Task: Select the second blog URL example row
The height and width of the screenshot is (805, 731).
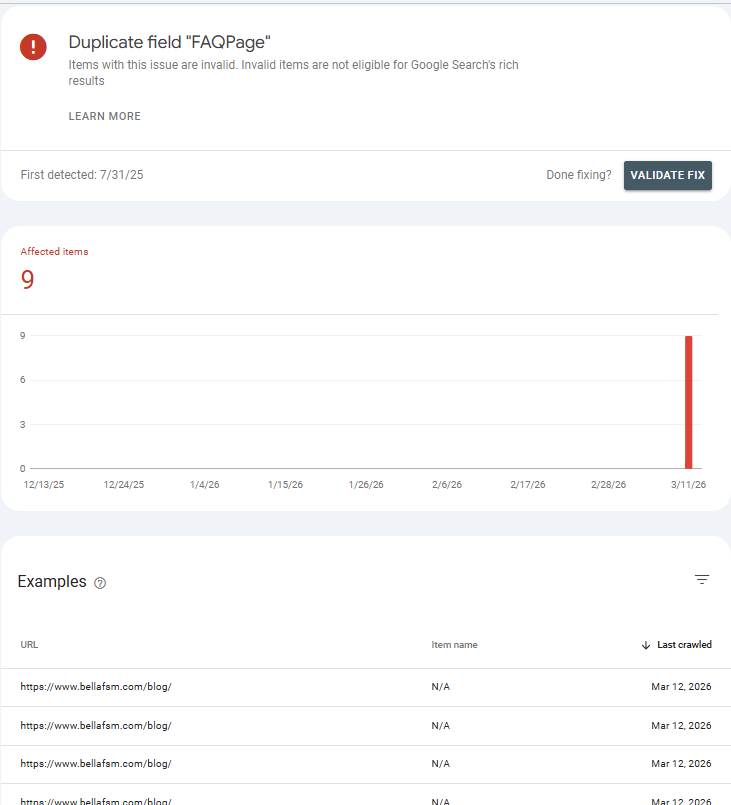Action: point(96,725)
